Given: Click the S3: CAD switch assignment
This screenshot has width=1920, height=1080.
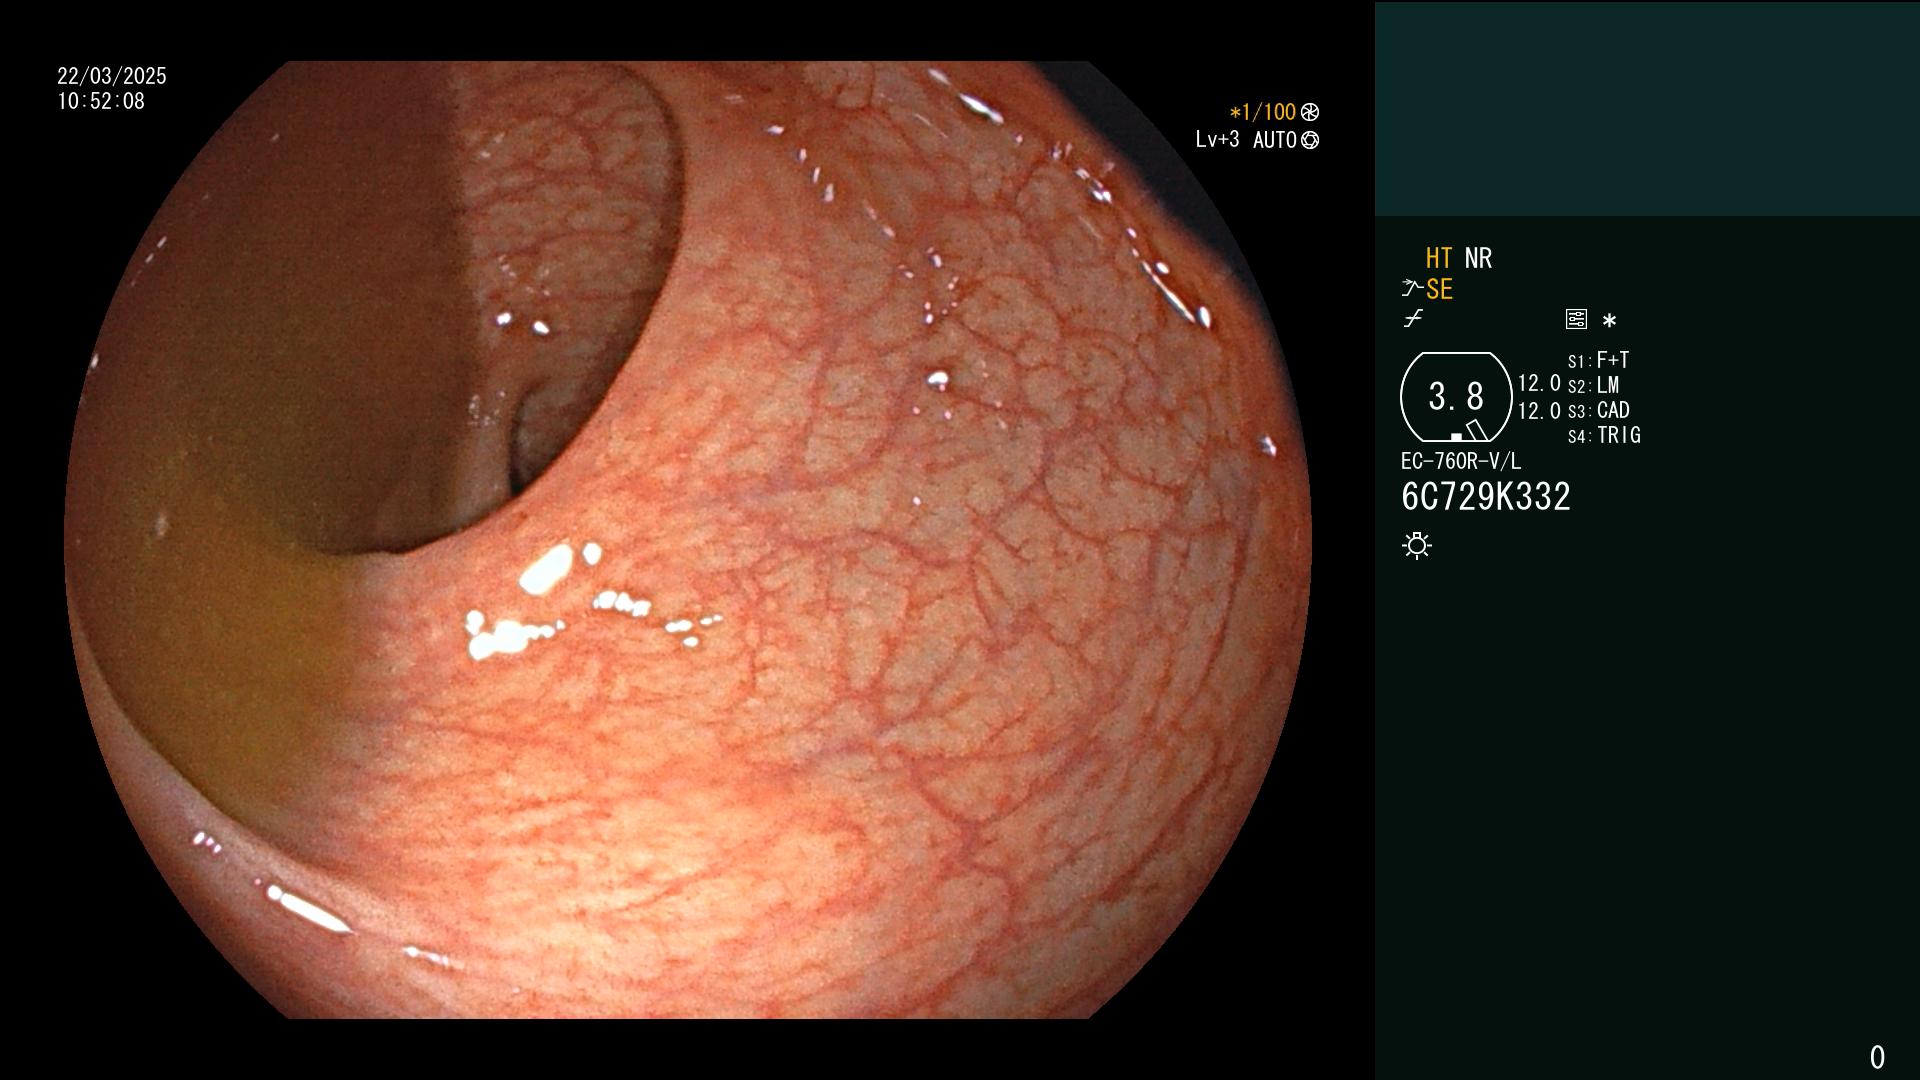Looking at the screenshot, I should tap(1599, 410).
